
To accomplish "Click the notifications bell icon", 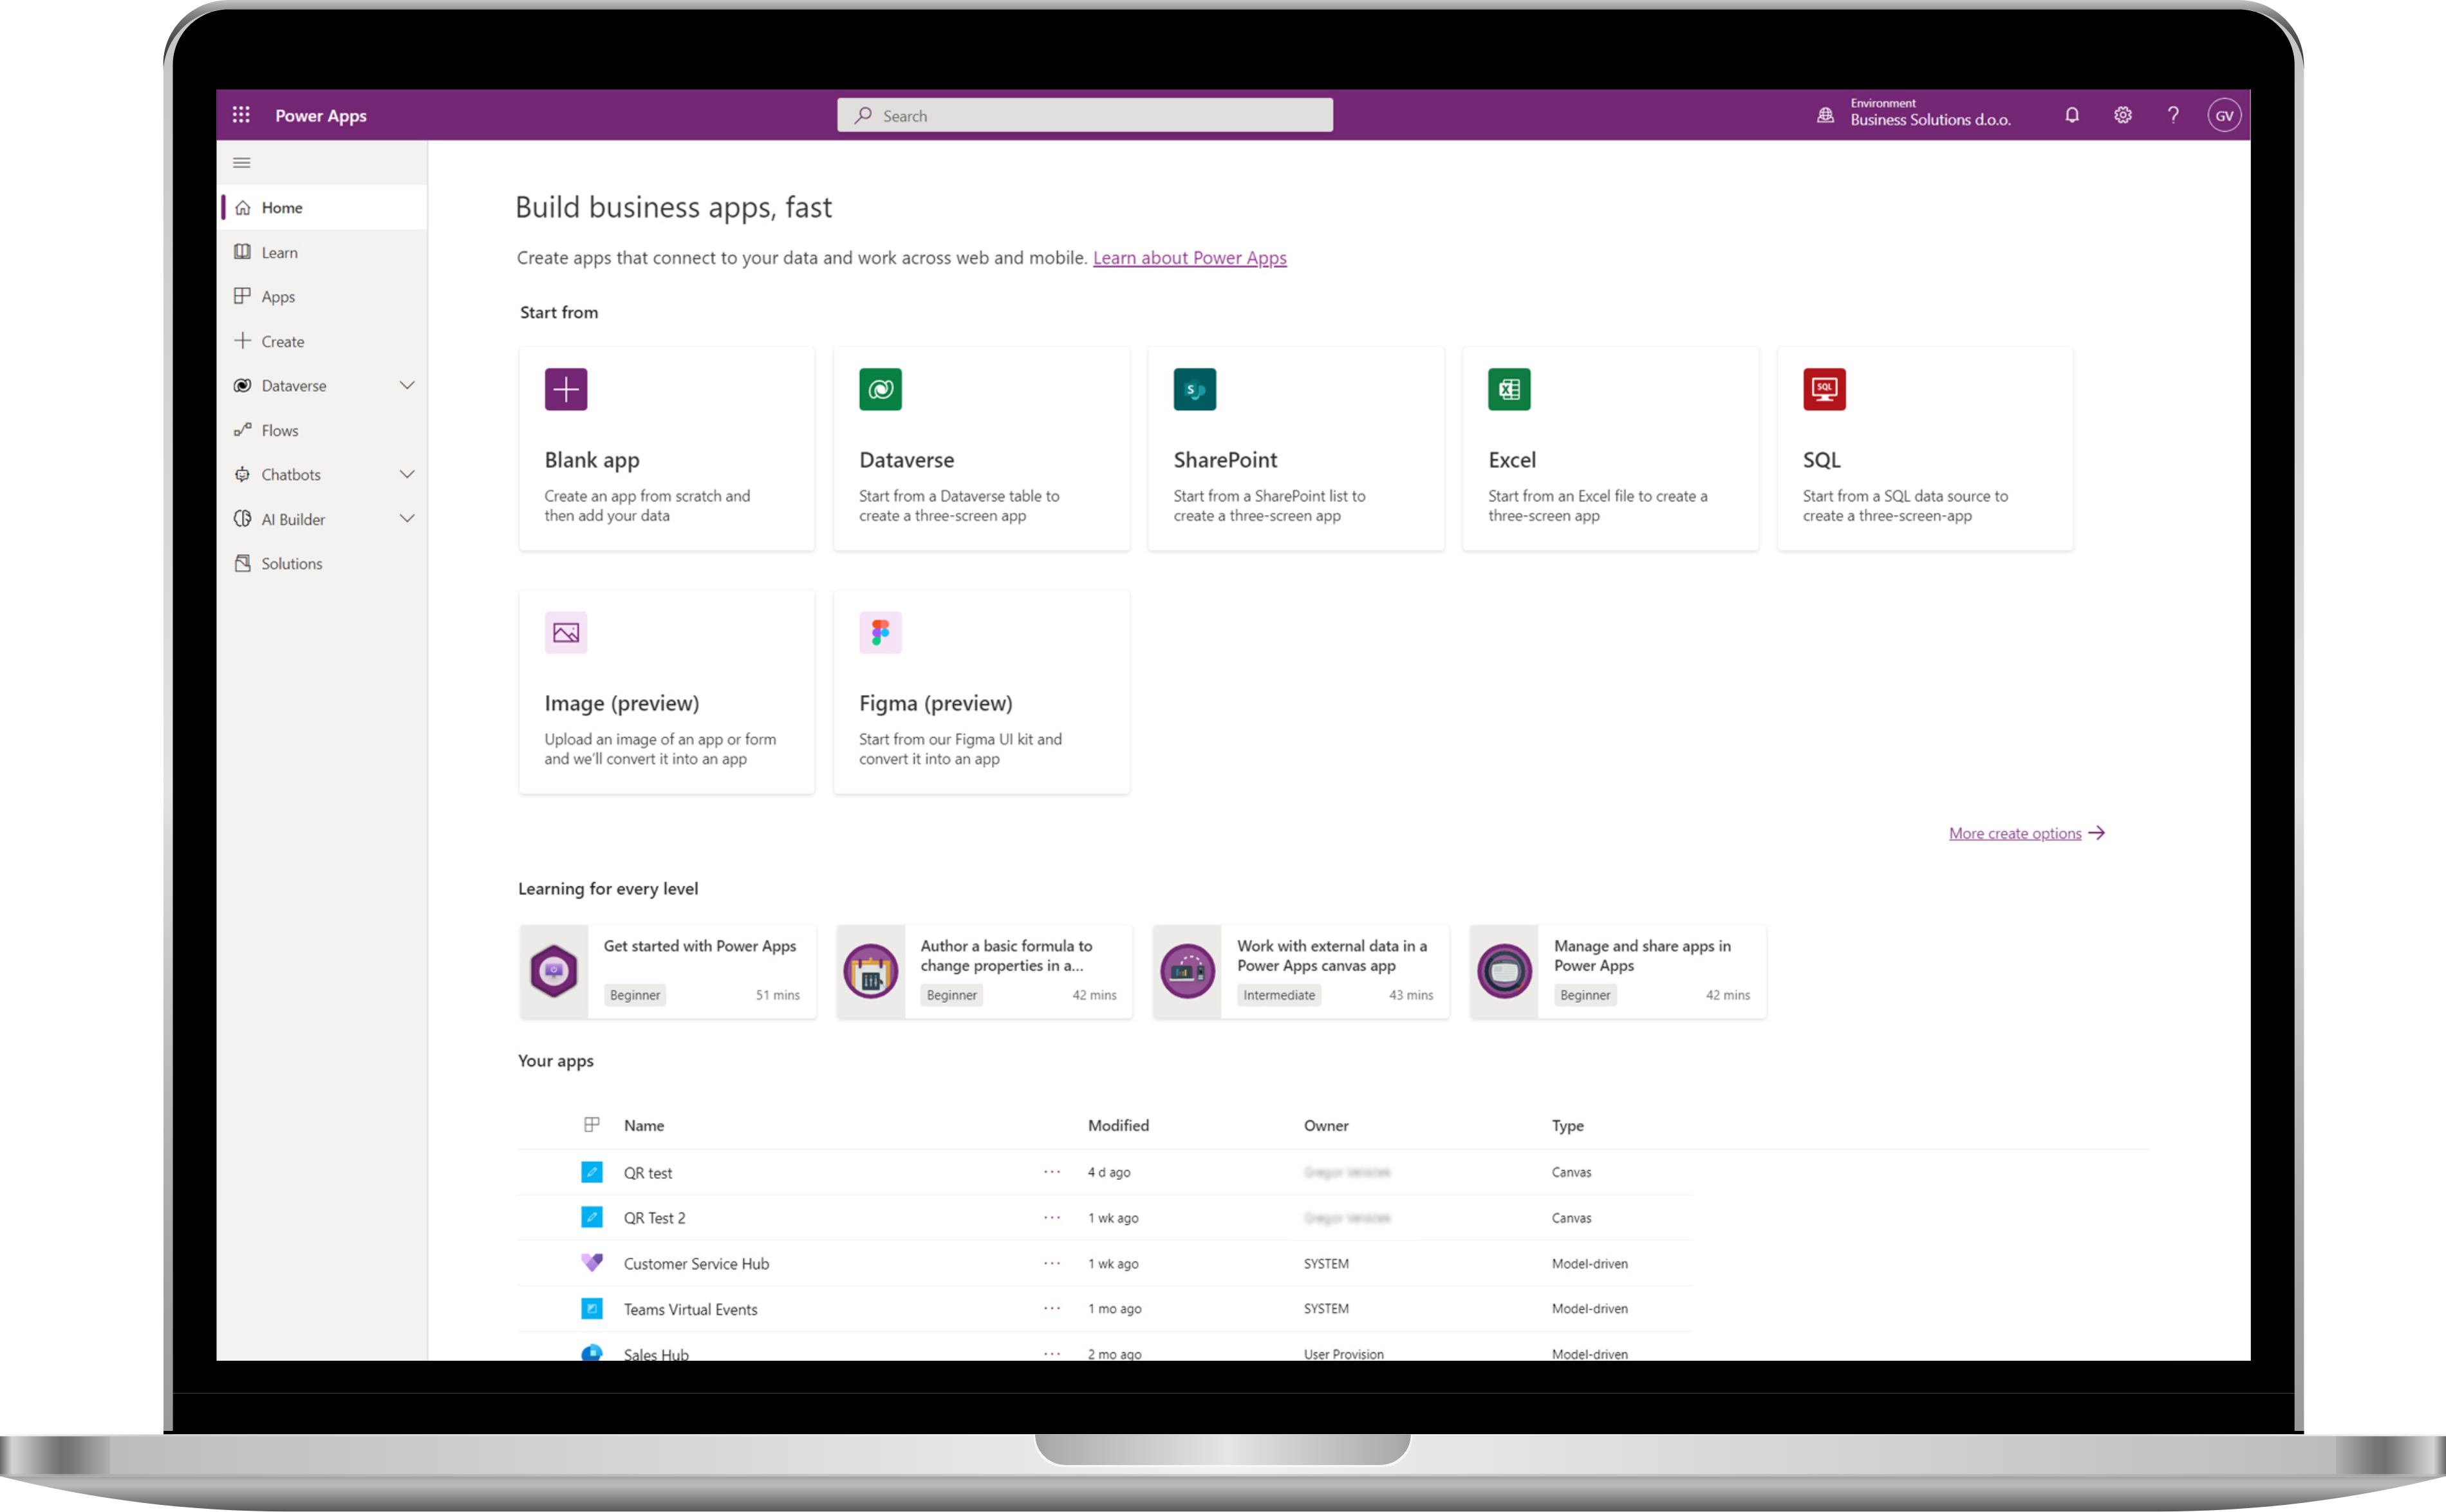I will (2072, 115).
